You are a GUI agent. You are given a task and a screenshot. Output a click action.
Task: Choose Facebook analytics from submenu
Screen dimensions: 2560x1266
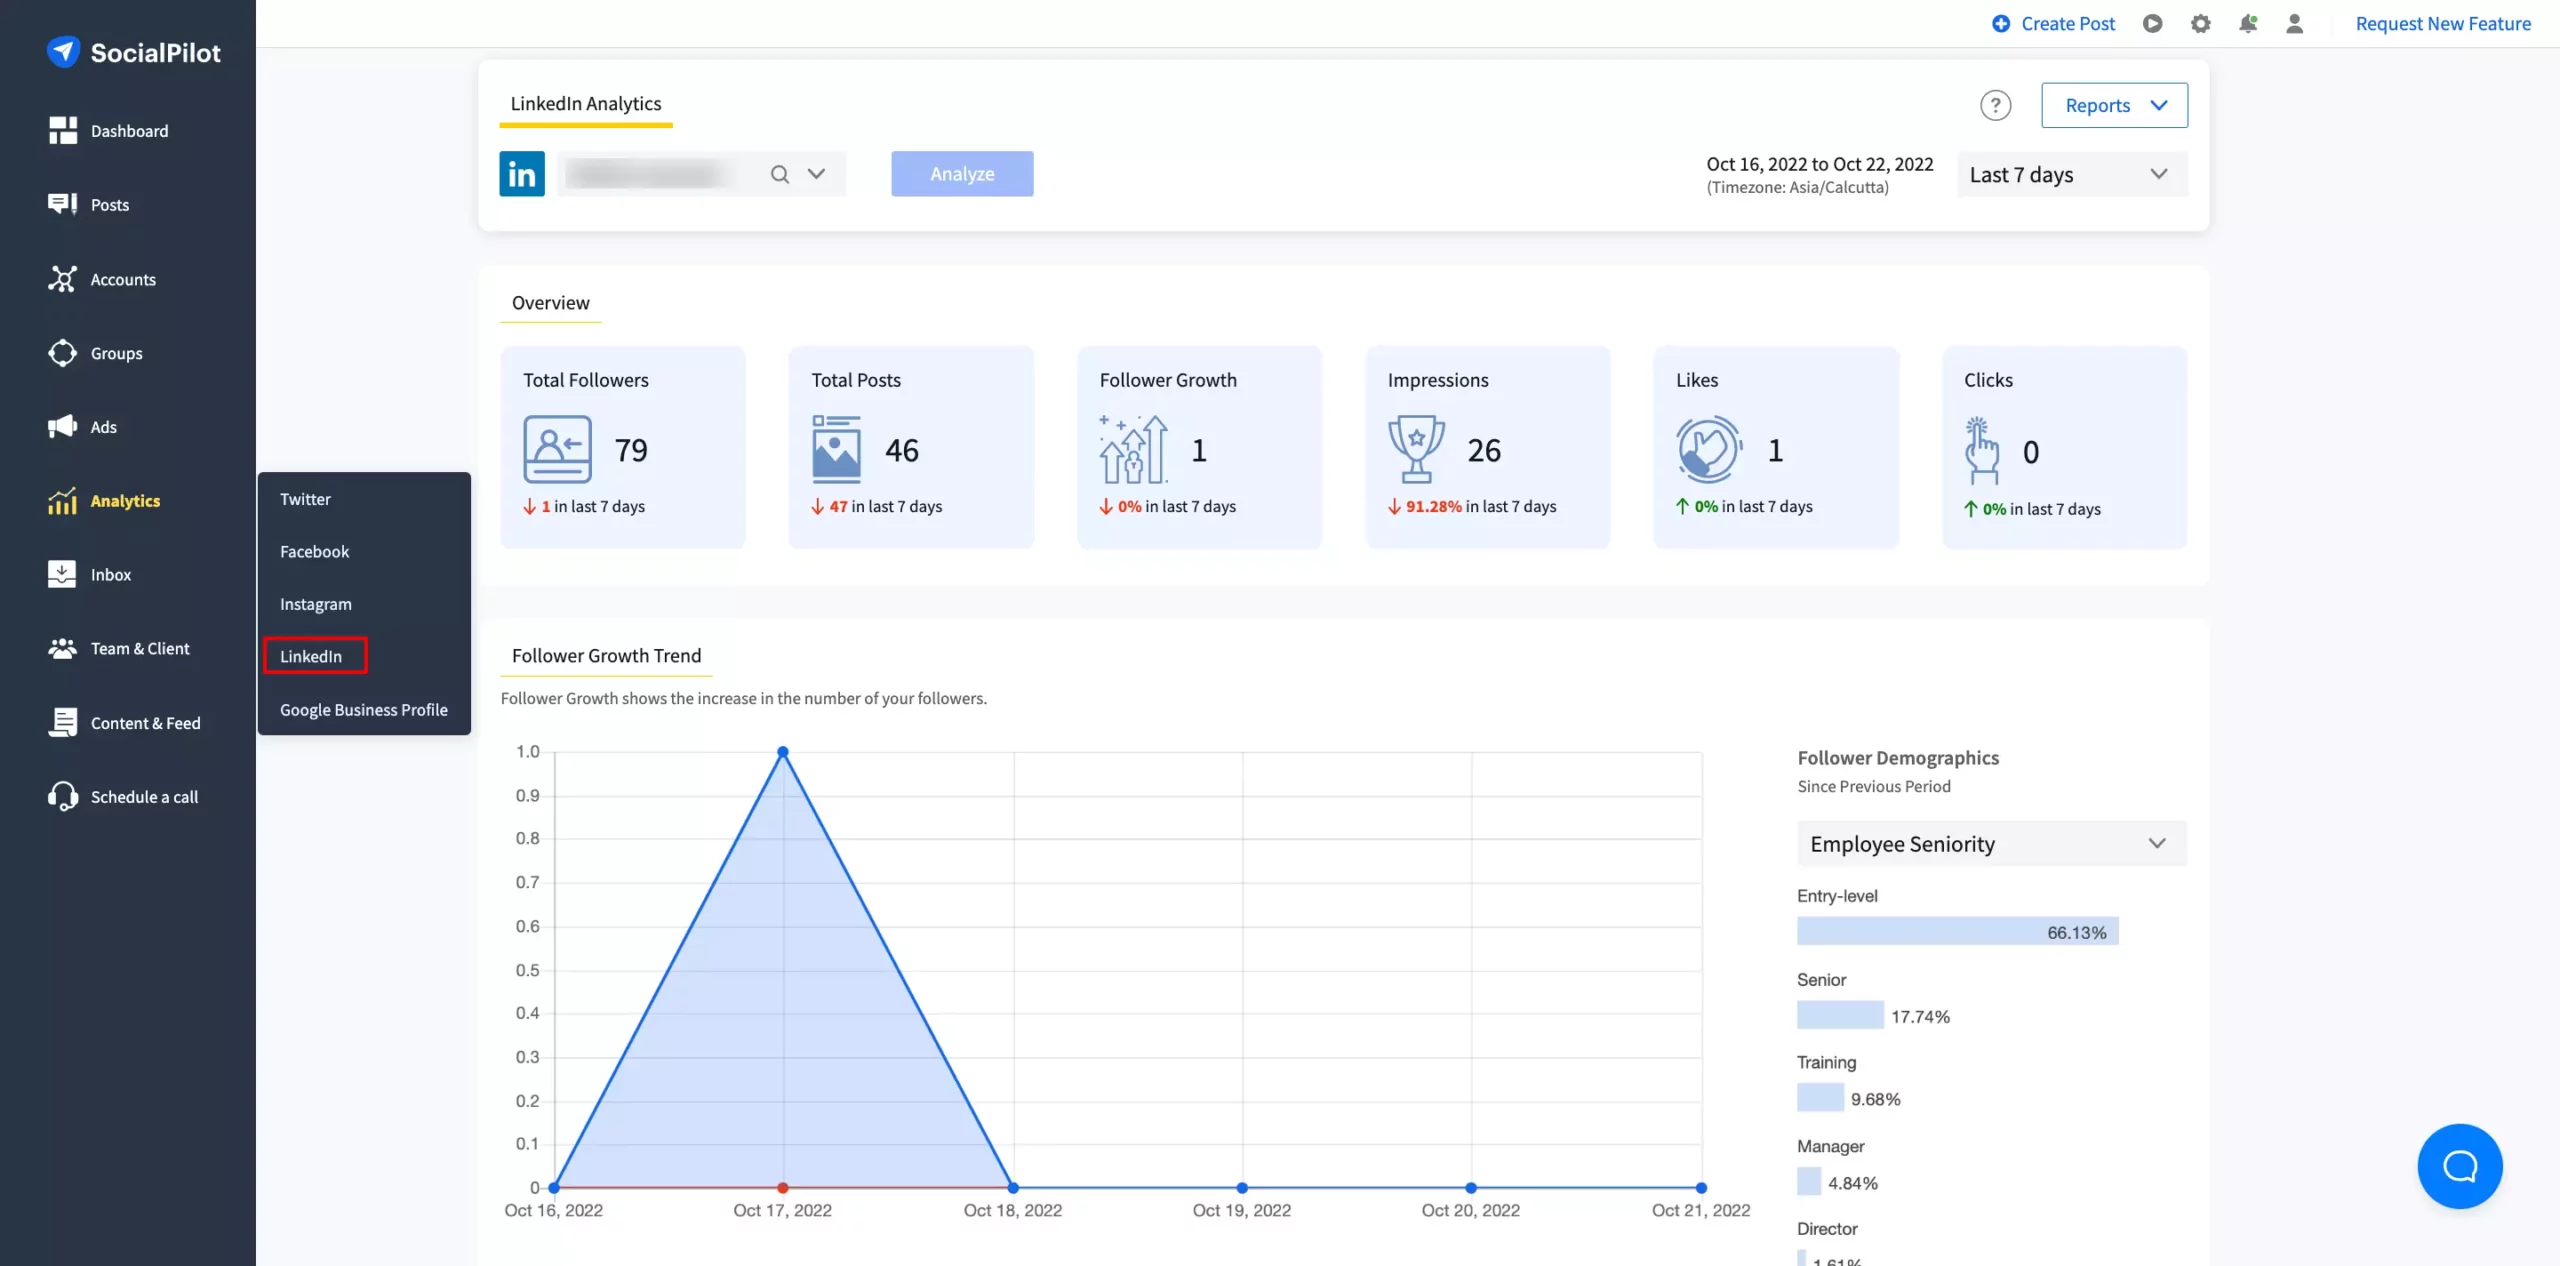tap(314, 551)
